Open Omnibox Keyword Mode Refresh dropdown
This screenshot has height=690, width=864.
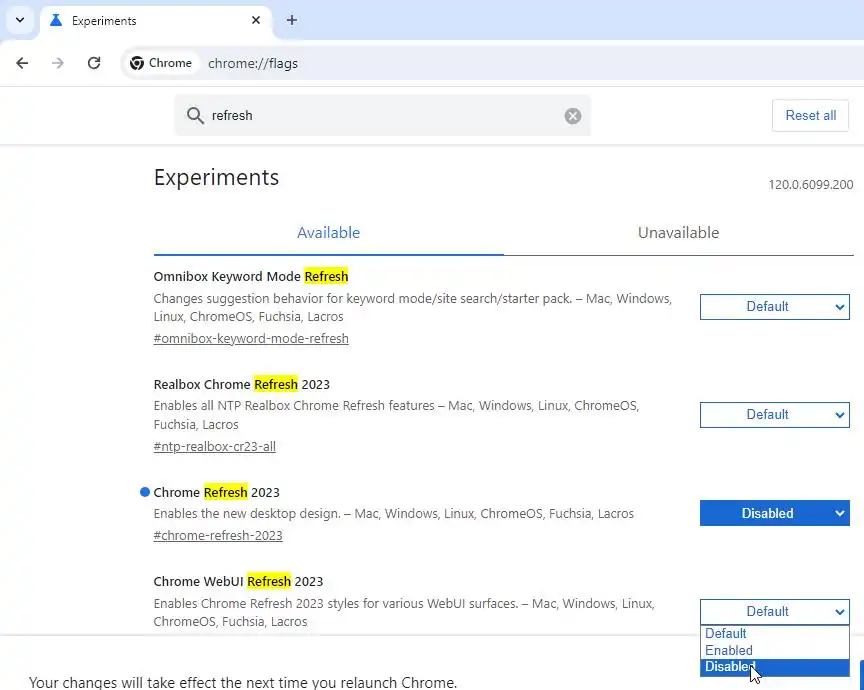coord(775,306)
